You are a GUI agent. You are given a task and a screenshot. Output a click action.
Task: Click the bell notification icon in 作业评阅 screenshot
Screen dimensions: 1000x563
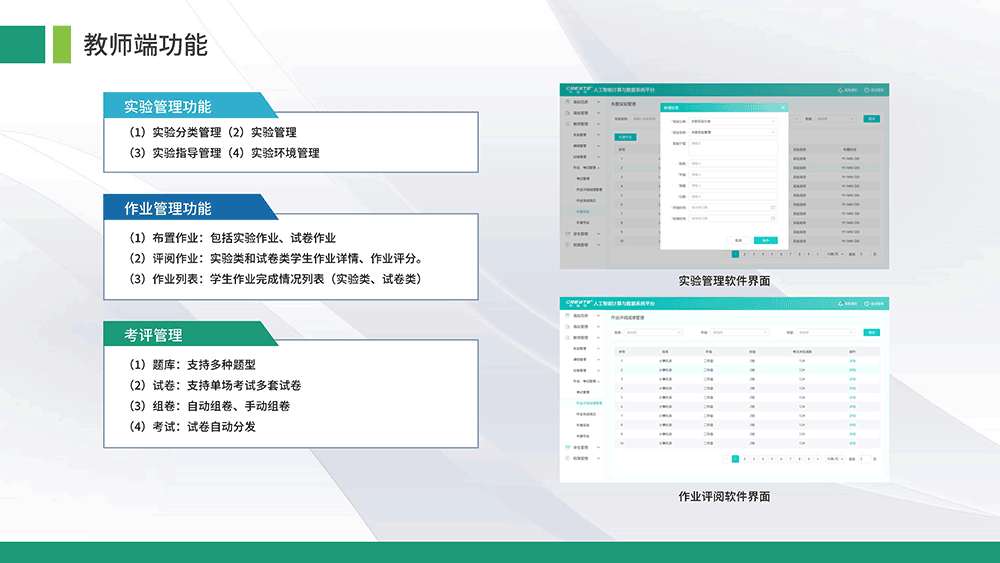pos(841,303)
